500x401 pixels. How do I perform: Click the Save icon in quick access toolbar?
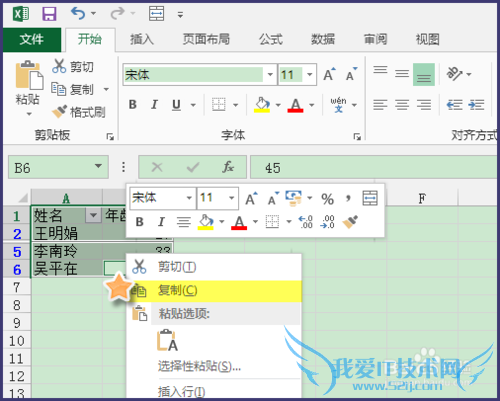coord(49,14)
